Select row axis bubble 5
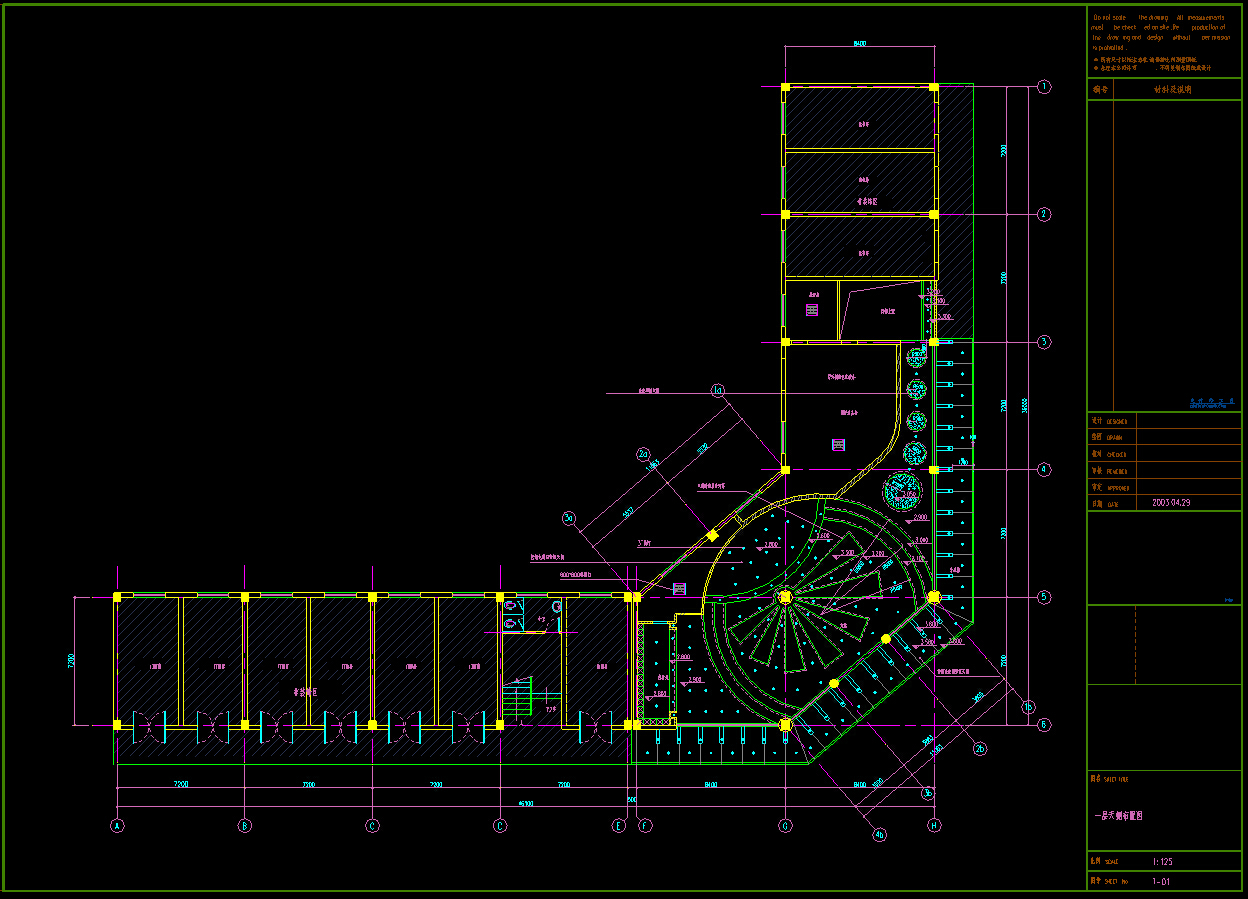The height and width of the screenshot is (899, 1248). coord(1044,597)
